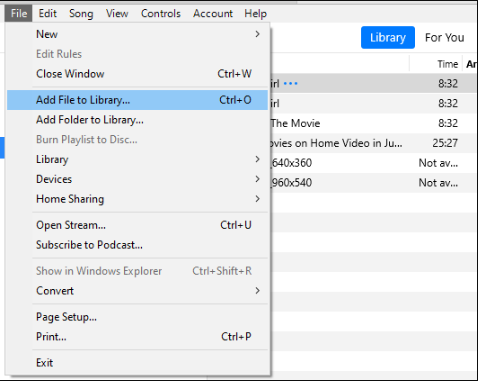This screenshot has height=381, width=478.
Task: Open the View menu
Action: (x=117, y=13)
